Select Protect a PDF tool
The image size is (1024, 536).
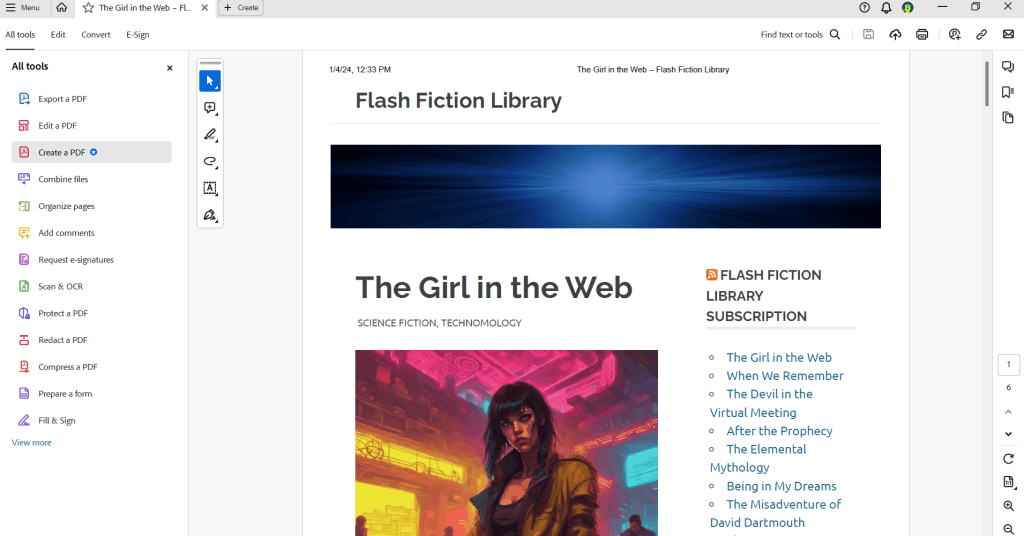(91, 313)
